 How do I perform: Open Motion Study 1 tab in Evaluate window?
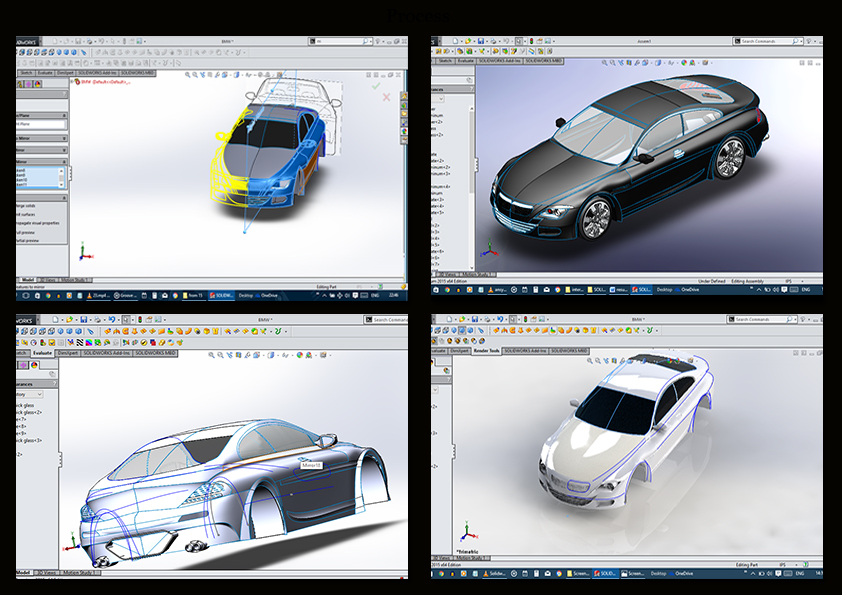pyautogui.click(x=79, y=573)
